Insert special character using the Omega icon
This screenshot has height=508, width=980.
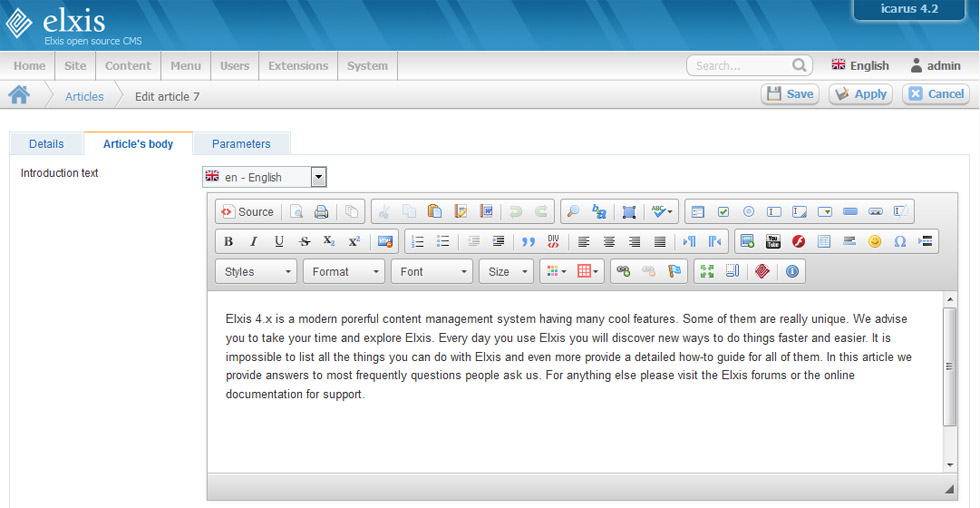click(900, 242)
